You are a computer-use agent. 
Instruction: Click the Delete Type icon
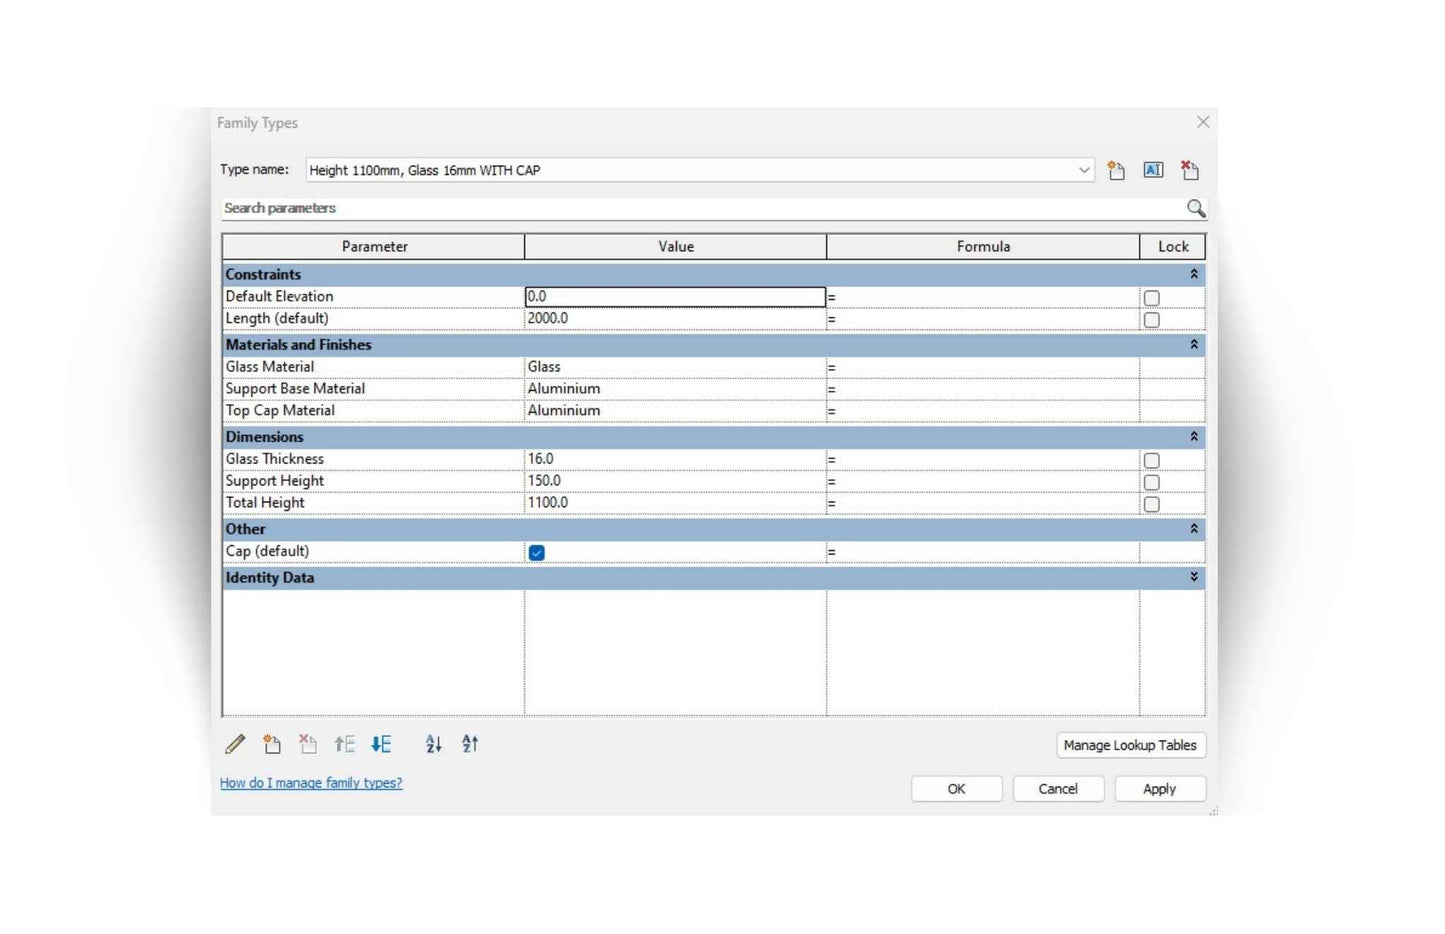(x=1190, y=170)
